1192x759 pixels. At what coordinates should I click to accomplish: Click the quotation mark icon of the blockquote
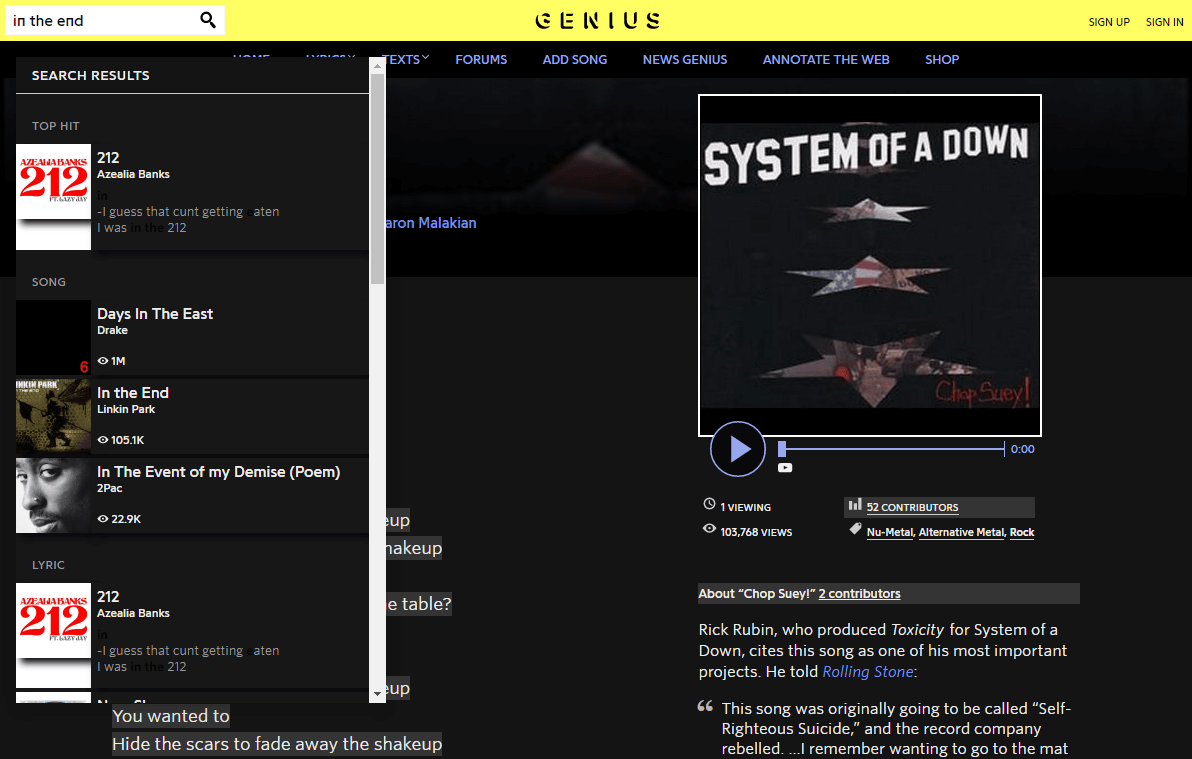(x=705, y=706)
